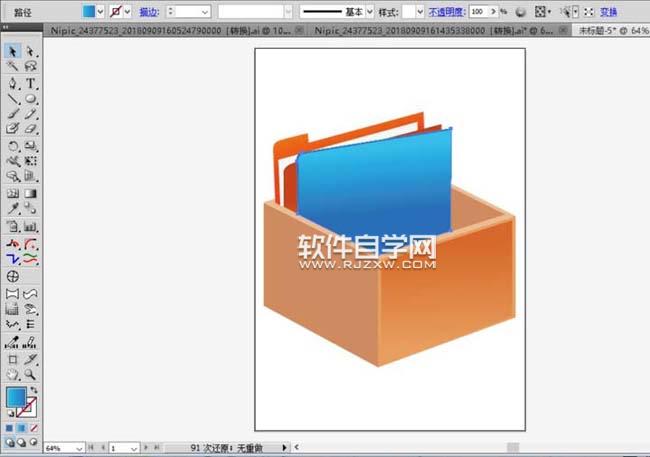Open the artboard number dropdown
The height and width of the screenshot is (457, 650).
coord(133,448)
